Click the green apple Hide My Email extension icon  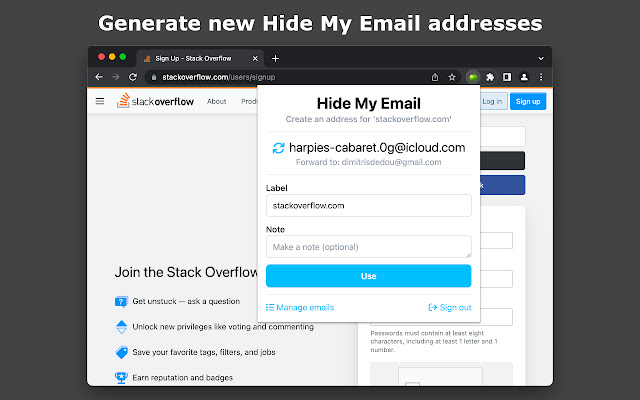(x=473, y=77)
